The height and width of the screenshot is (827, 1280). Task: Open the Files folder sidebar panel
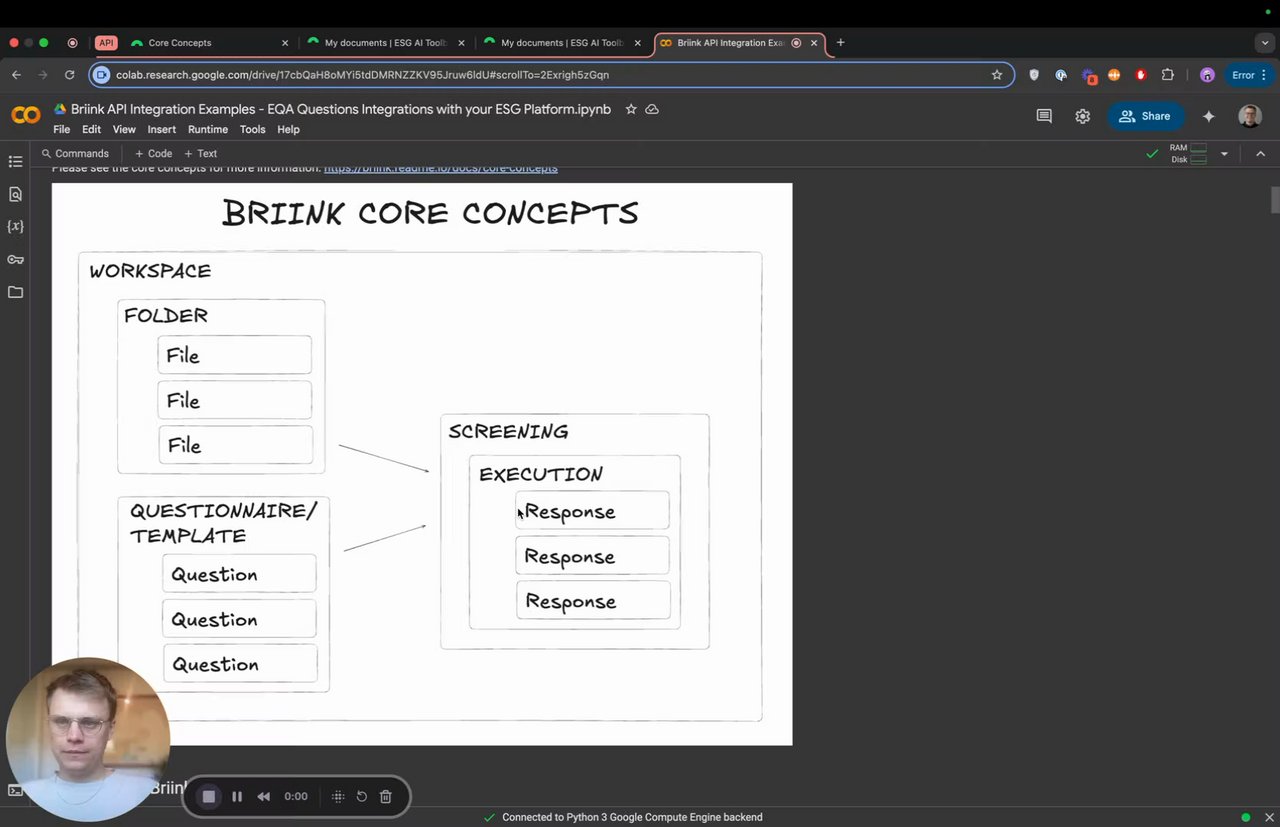pos(15,292)
